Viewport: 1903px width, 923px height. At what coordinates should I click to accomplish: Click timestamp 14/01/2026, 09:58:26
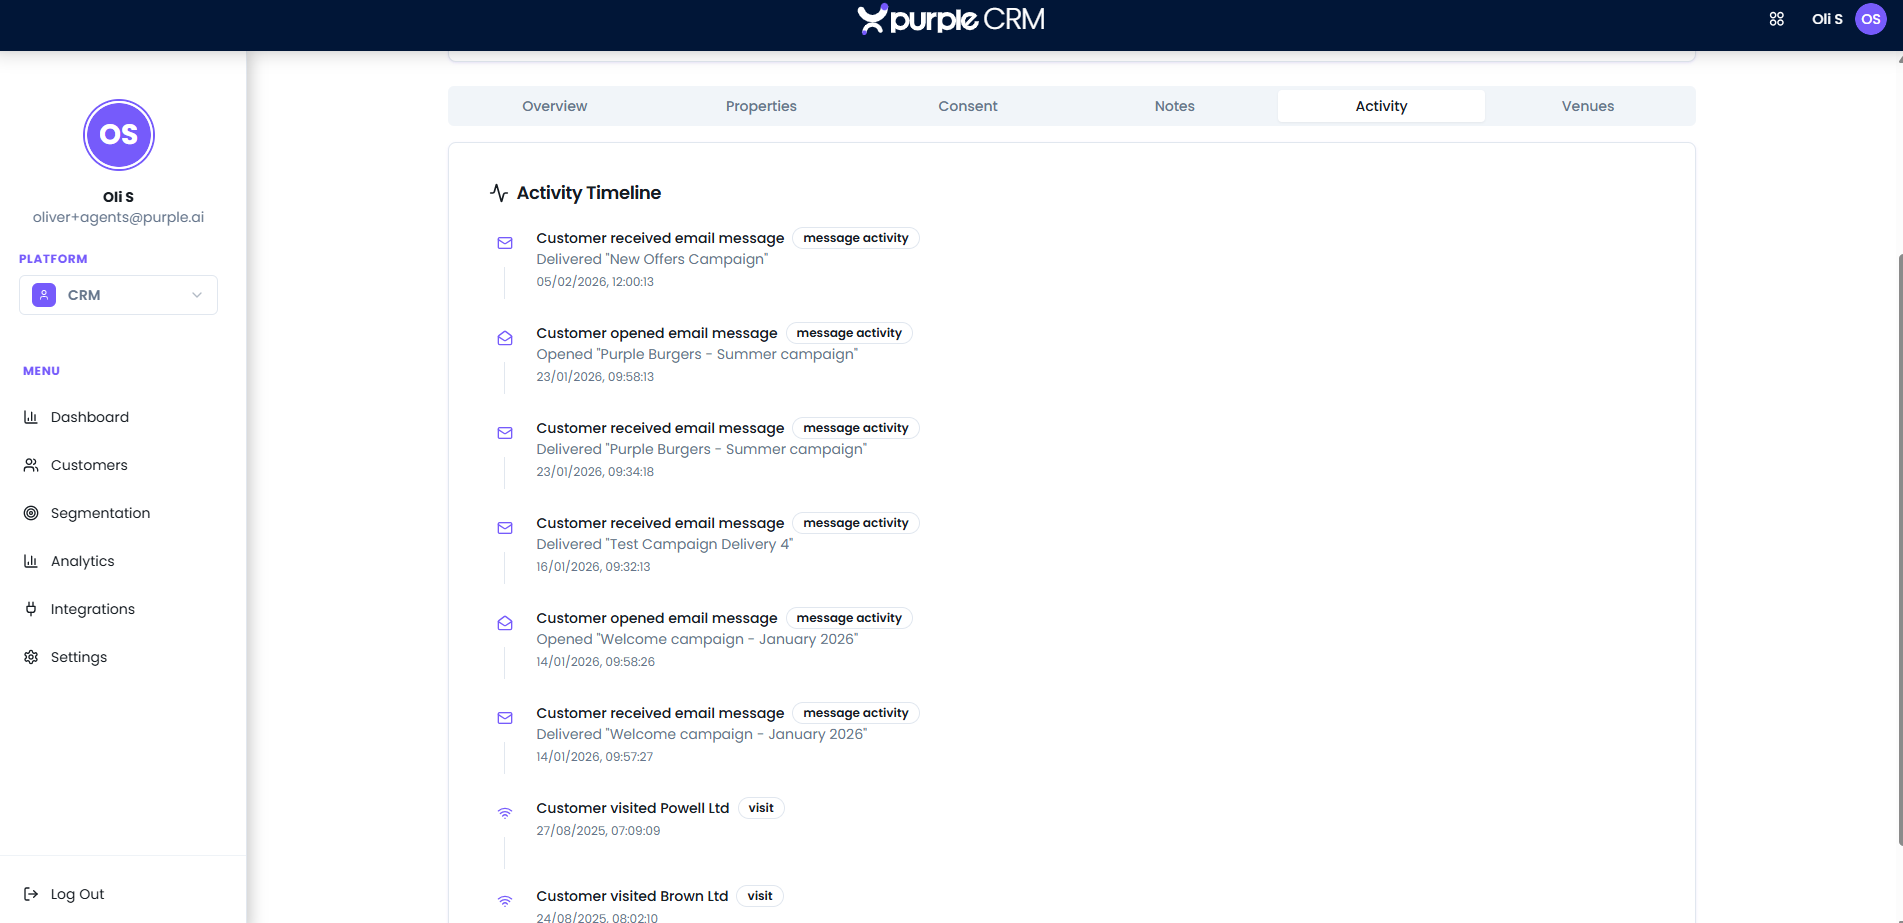[x=595, y=662]
